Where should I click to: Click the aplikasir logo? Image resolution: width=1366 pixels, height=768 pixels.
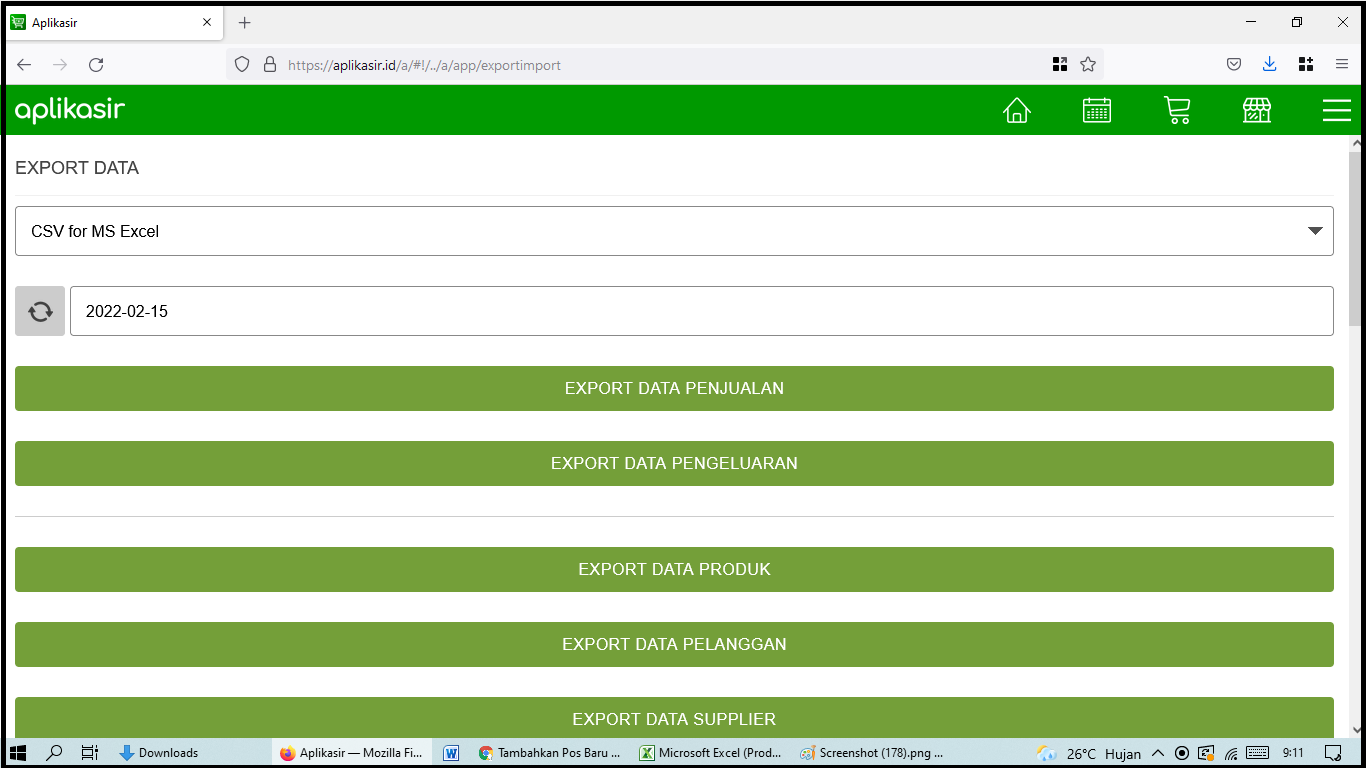pos(70,110)
